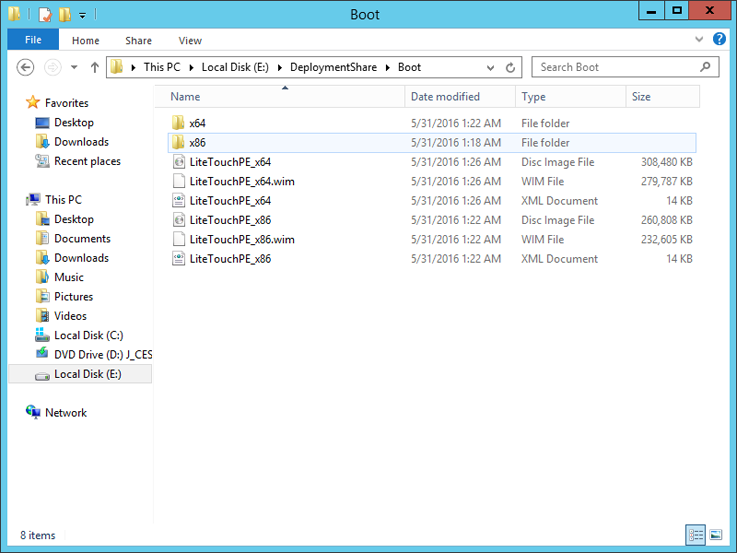This screenshot has height=553, width=737.
Task: Expand the ribbon with the chevron
Action: pyautogui.click(x=699, y=40)
